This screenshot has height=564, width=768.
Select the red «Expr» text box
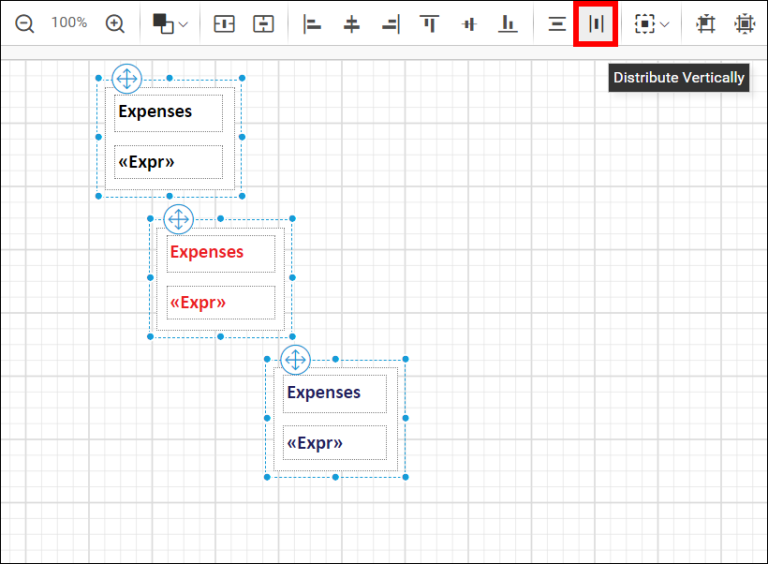click(220, 303)
